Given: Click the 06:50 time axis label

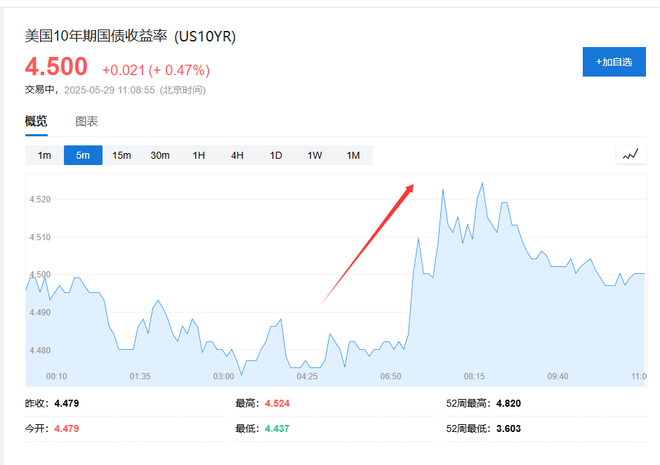Looking at the screenshot, I should pos(391,376).
